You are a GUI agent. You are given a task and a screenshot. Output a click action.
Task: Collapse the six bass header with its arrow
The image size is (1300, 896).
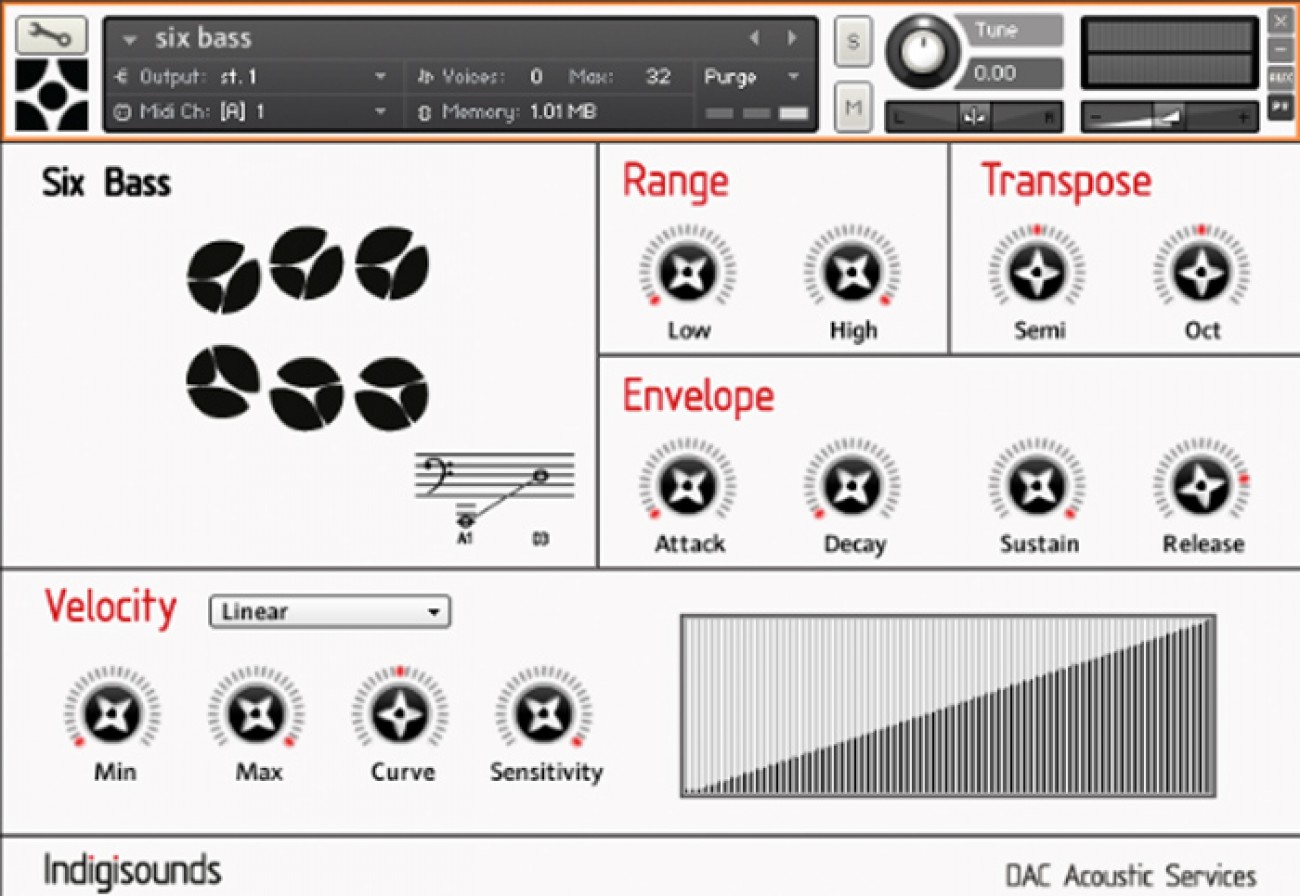tap(130, 38)
